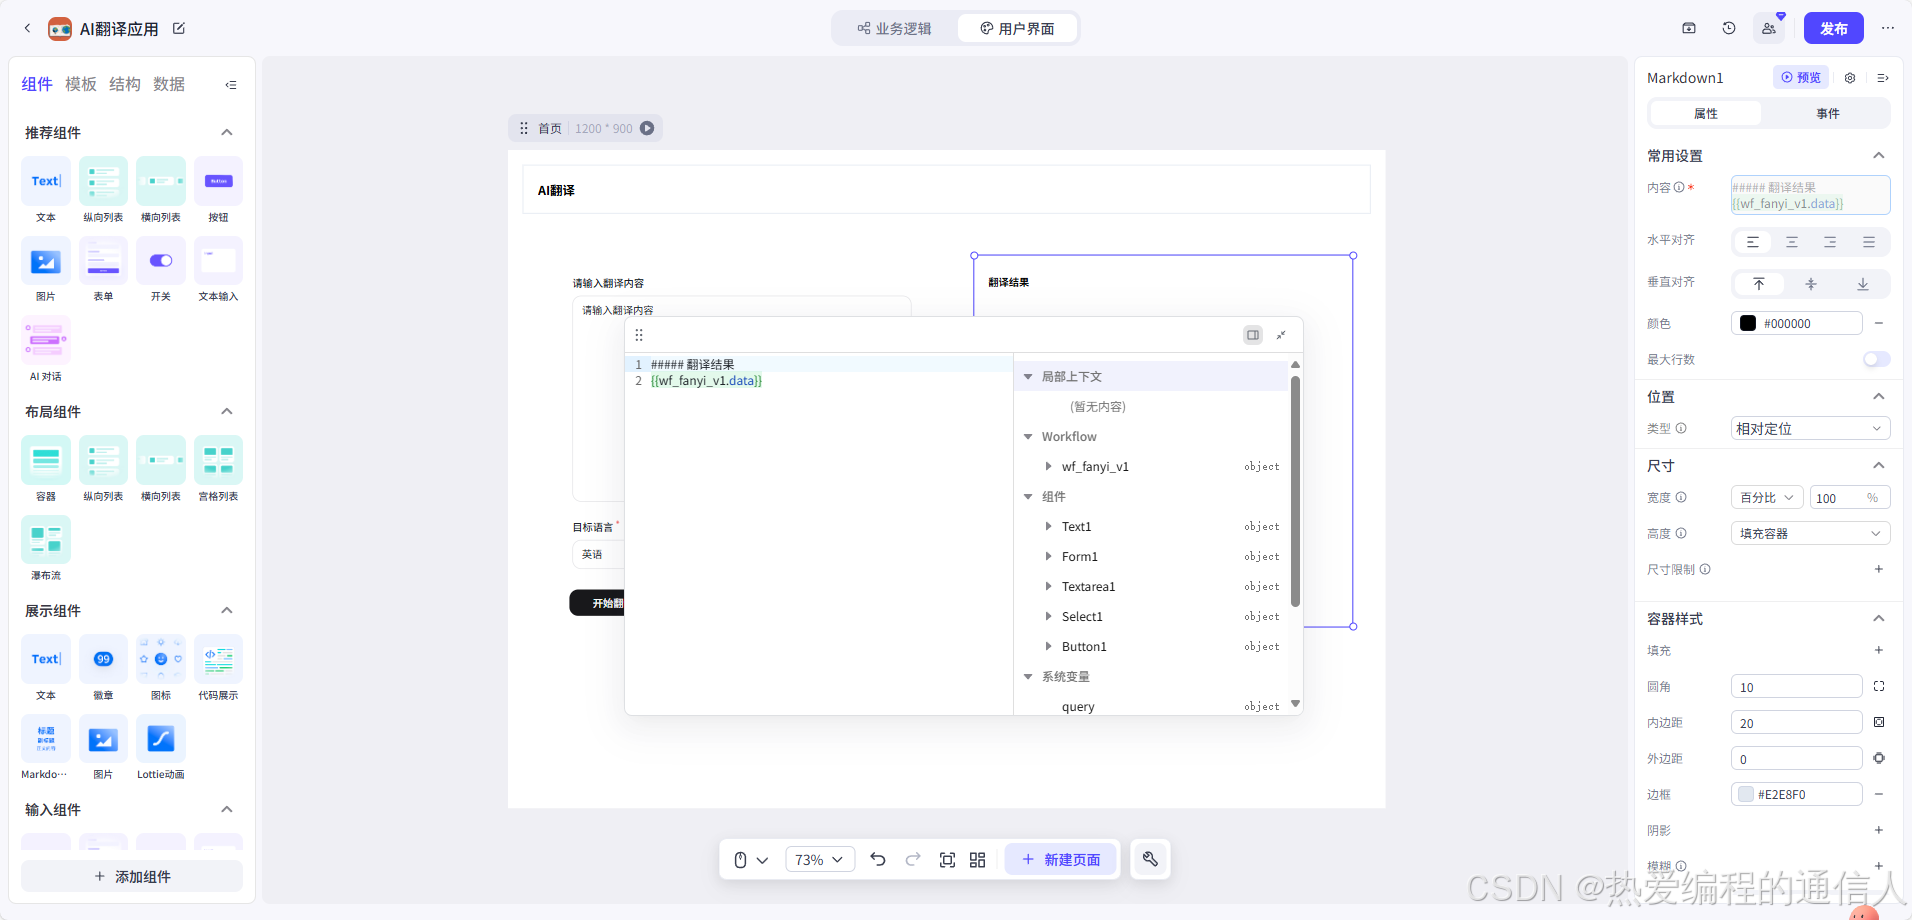The image size is (1912, 920).
Task: Click the redo arrow in bottom toolbar
Action: pos(913,859)
